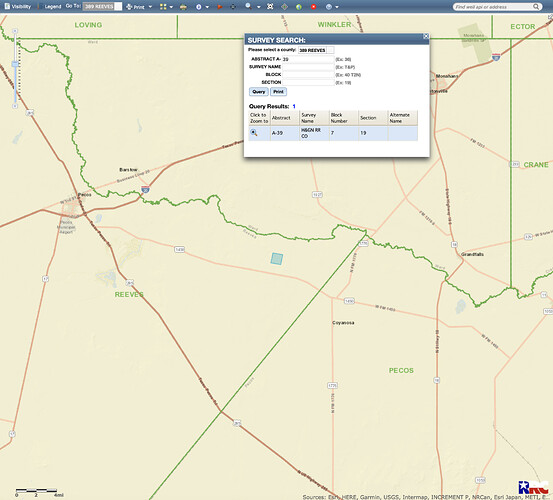Image resolution: width=553 pixels, height=500 pixels.
Task: Click the Print tool in toolbar
Action: pos(135,7)
